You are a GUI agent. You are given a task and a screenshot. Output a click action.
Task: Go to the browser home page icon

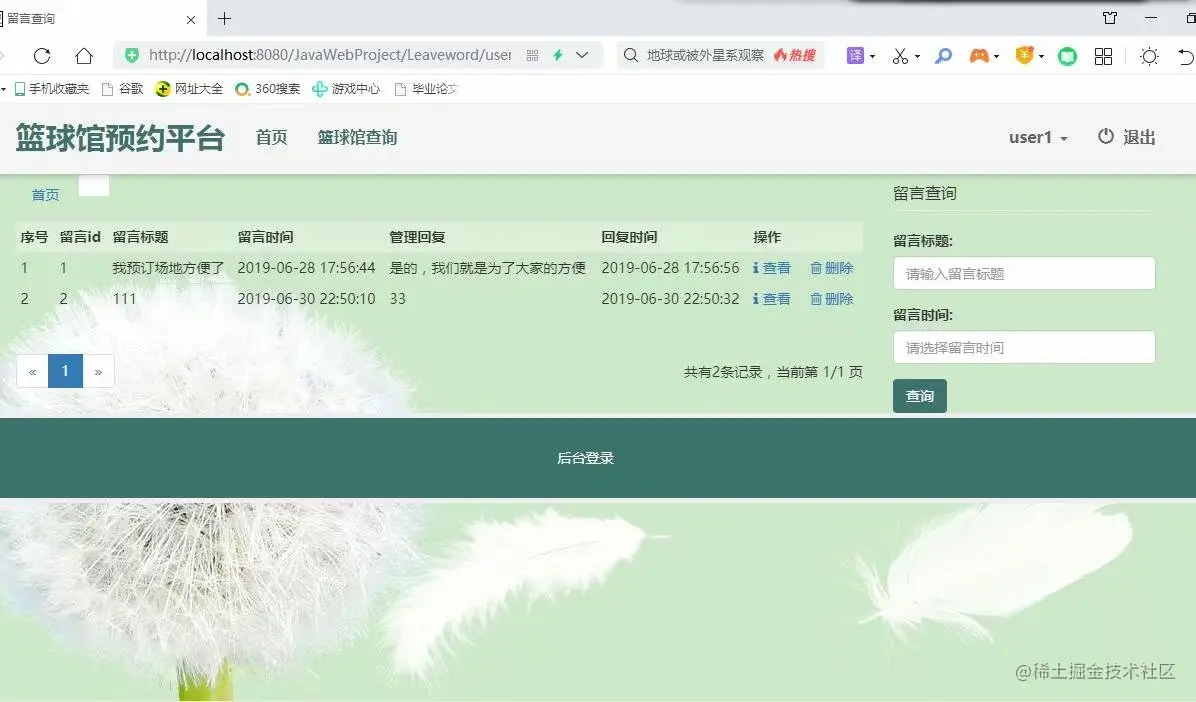pyautogui.click(x=84, y=56)
